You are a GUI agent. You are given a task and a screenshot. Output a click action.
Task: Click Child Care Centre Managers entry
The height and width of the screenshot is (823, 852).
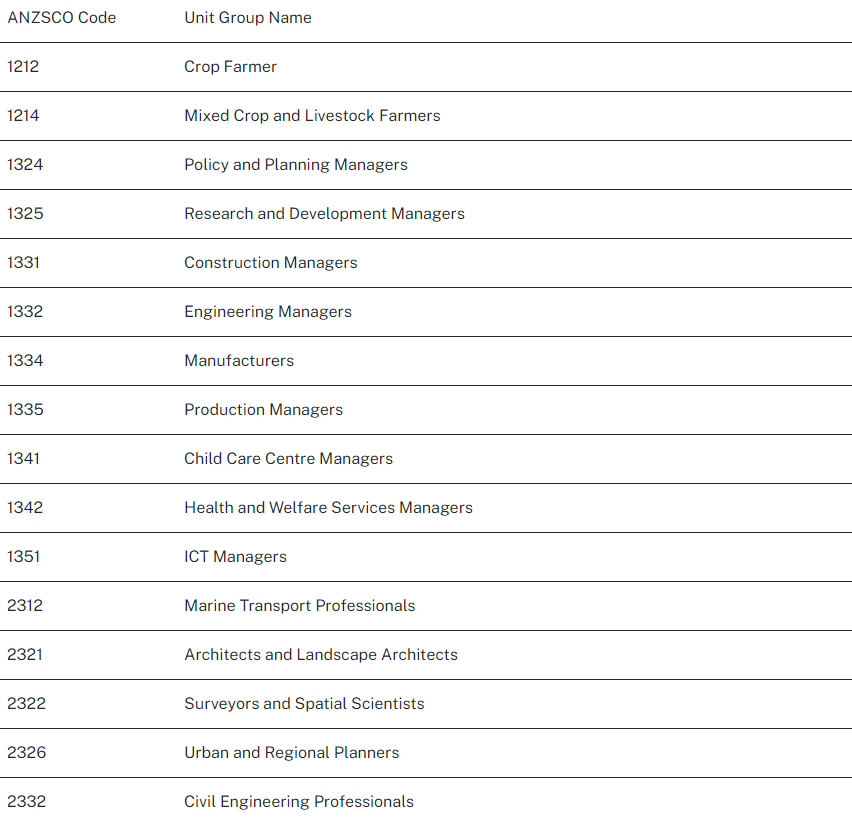pos(288,459)
